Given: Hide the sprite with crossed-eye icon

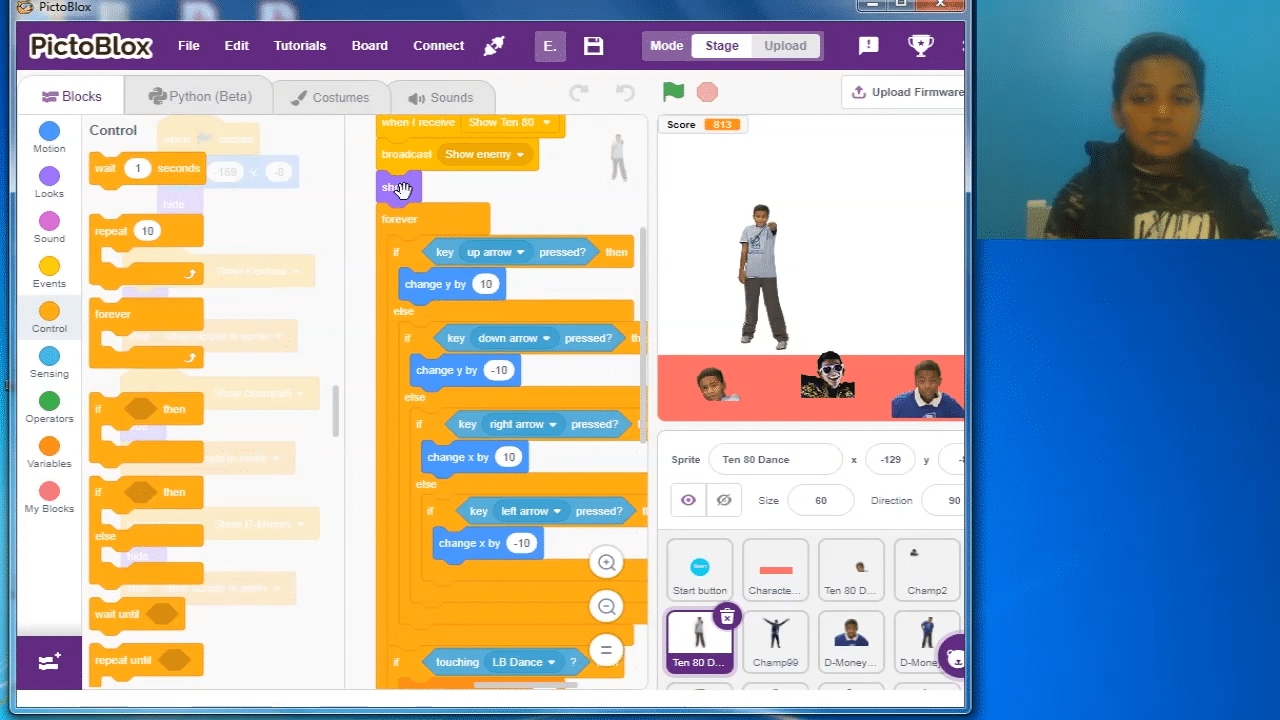Looking at the screenshot, I should (724, 500).
